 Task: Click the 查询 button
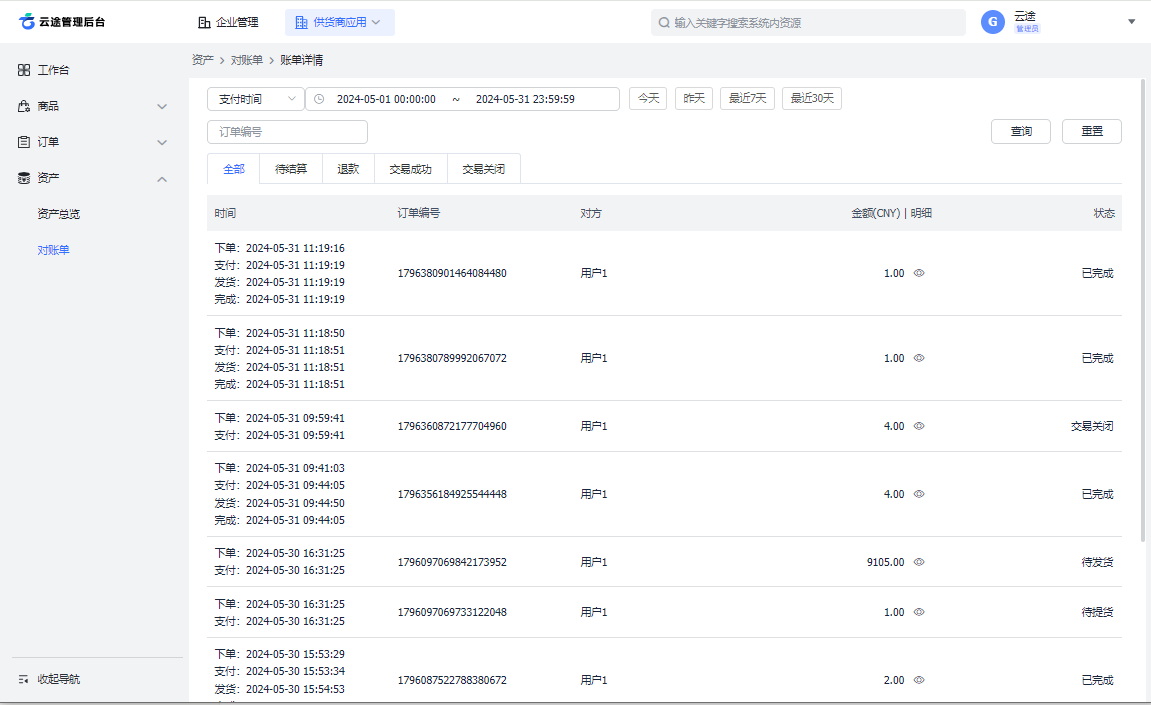(x=1021, y=131)
